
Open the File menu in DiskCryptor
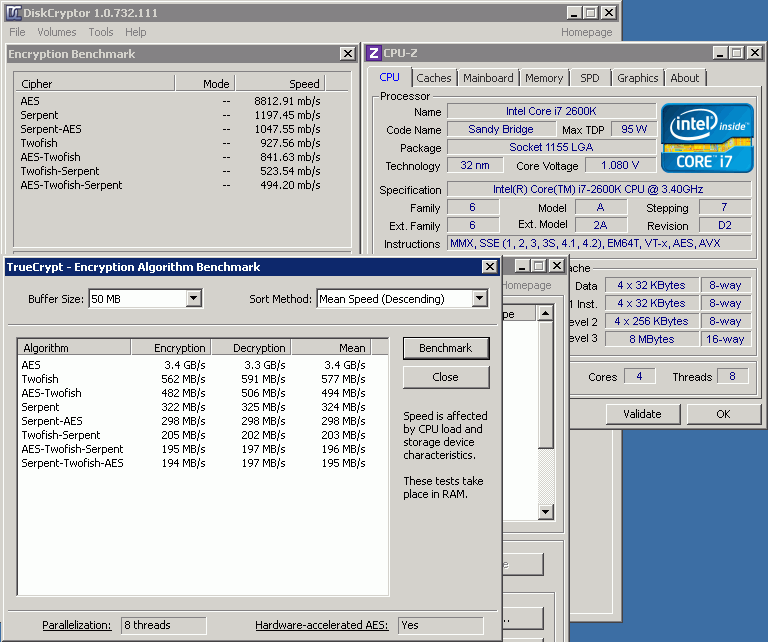(17, 32)
